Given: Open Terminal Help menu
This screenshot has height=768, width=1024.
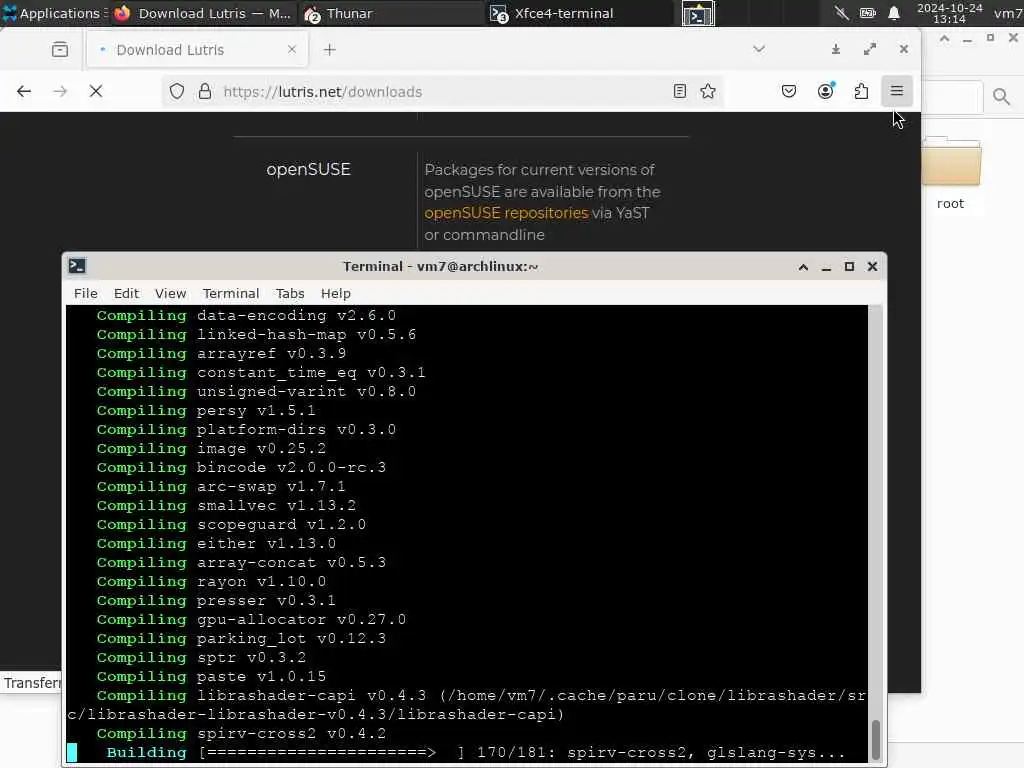Looking at the screenshot, I should coord(336,293).
